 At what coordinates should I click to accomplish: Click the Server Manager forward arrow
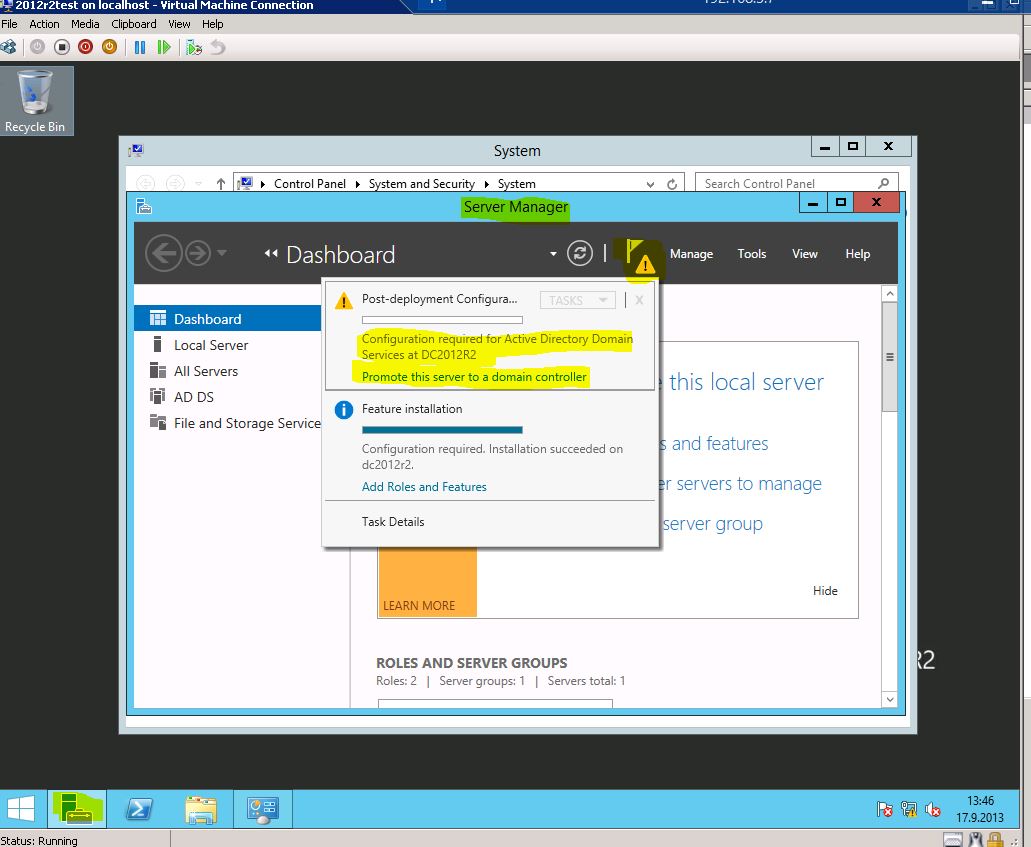(x=197, y=253)
